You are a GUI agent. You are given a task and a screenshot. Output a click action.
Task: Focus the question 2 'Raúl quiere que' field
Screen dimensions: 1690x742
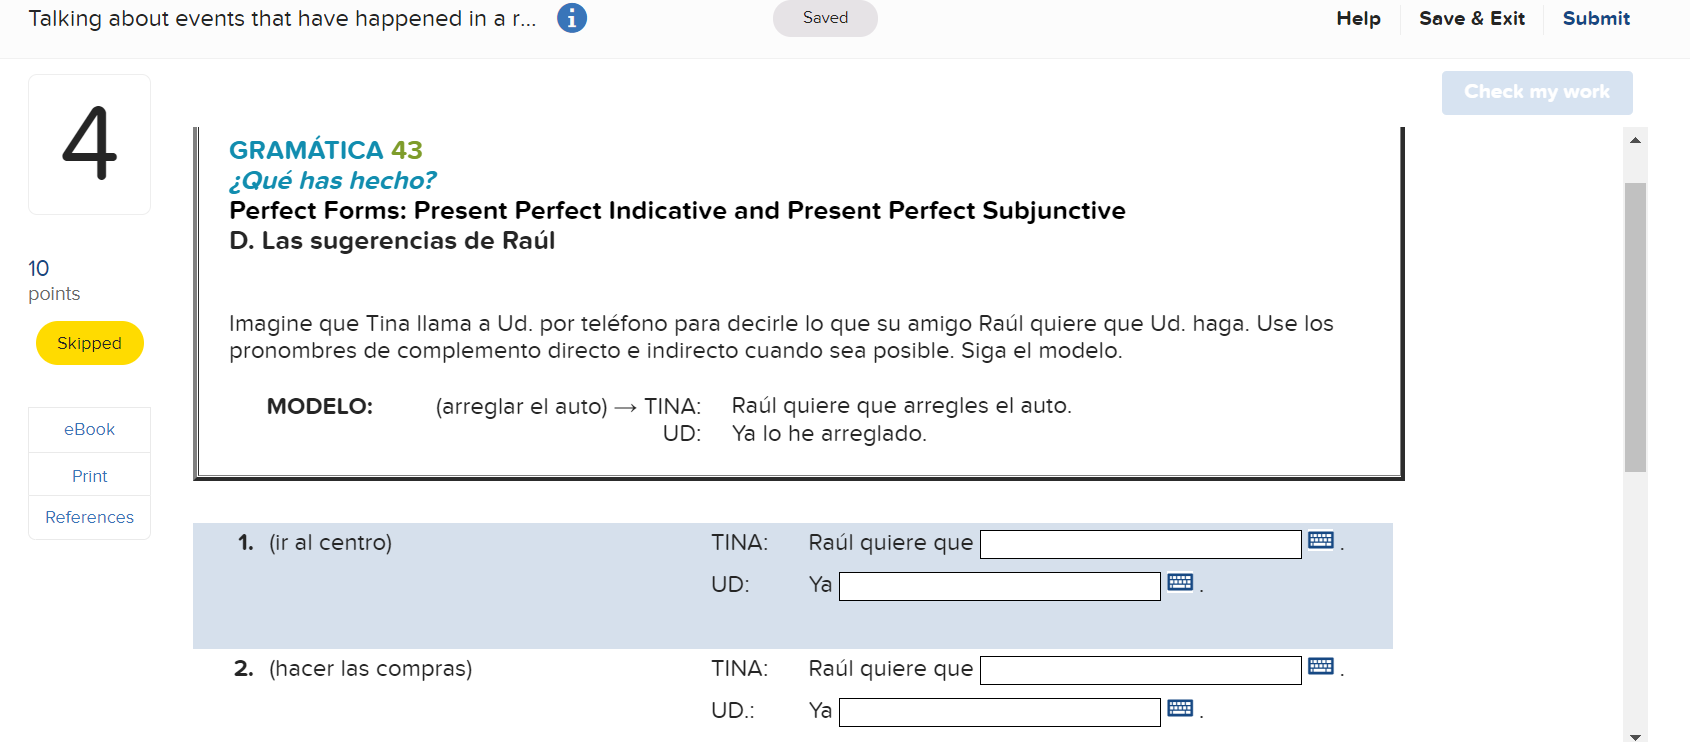[x=1140, y=670]
